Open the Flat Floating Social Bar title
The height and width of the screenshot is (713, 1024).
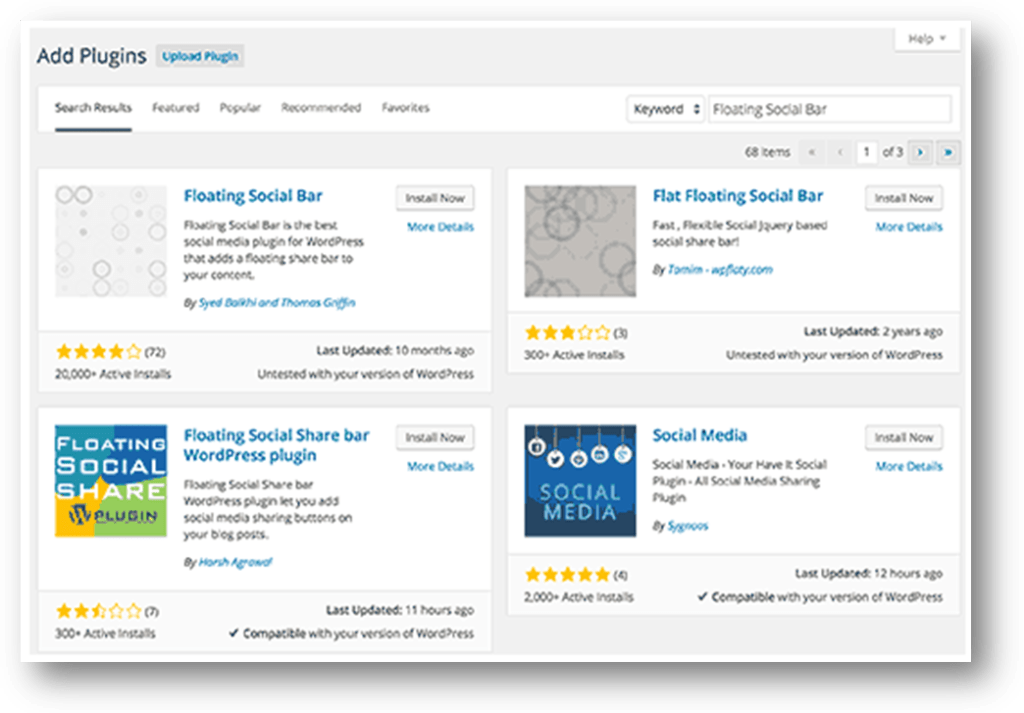tap(738, 196)
